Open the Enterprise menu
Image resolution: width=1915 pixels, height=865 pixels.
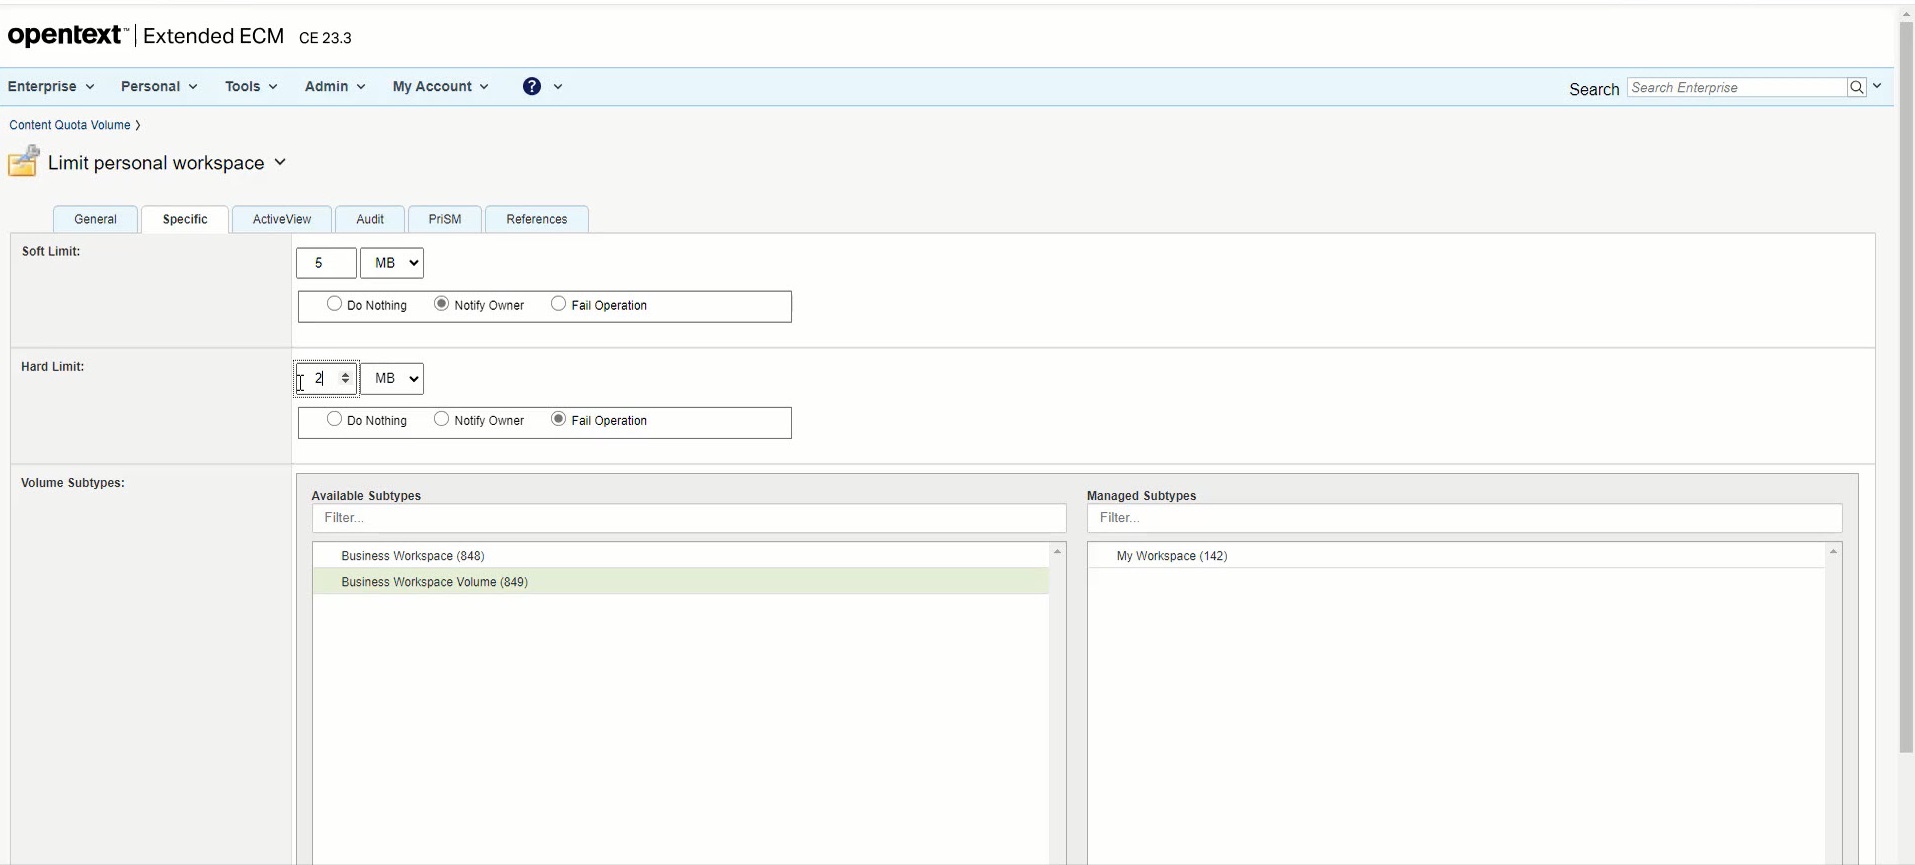[x=50, y=86]
